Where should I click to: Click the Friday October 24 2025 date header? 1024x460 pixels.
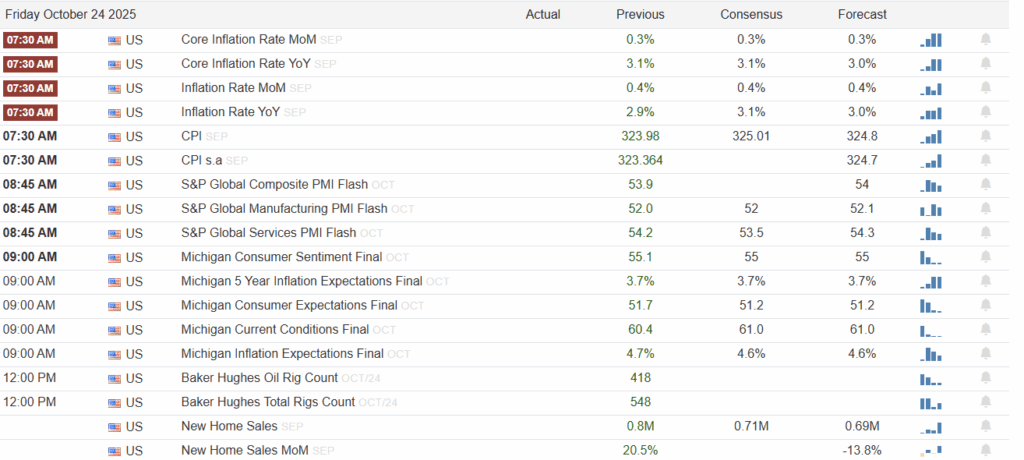click(70, 15)
